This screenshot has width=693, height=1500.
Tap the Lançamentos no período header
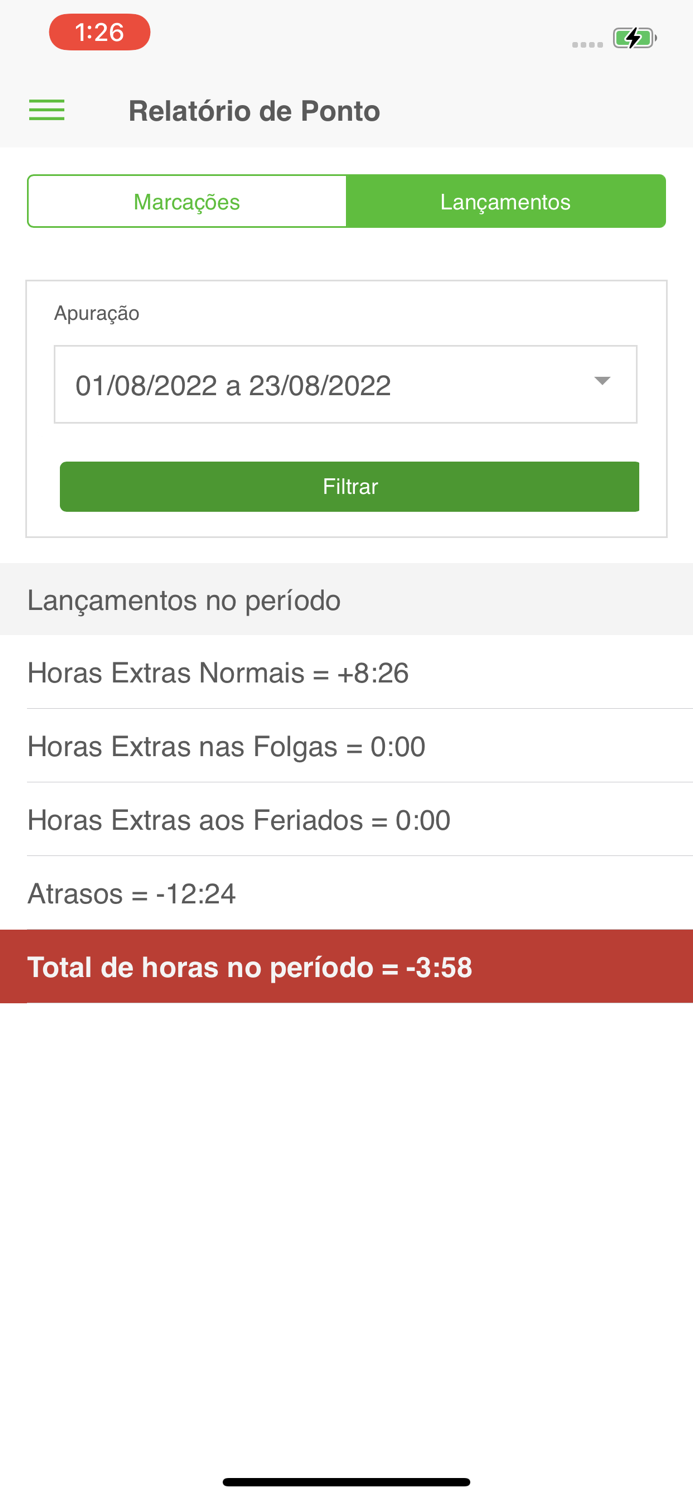pyautogui.click(x=184, y=600)
